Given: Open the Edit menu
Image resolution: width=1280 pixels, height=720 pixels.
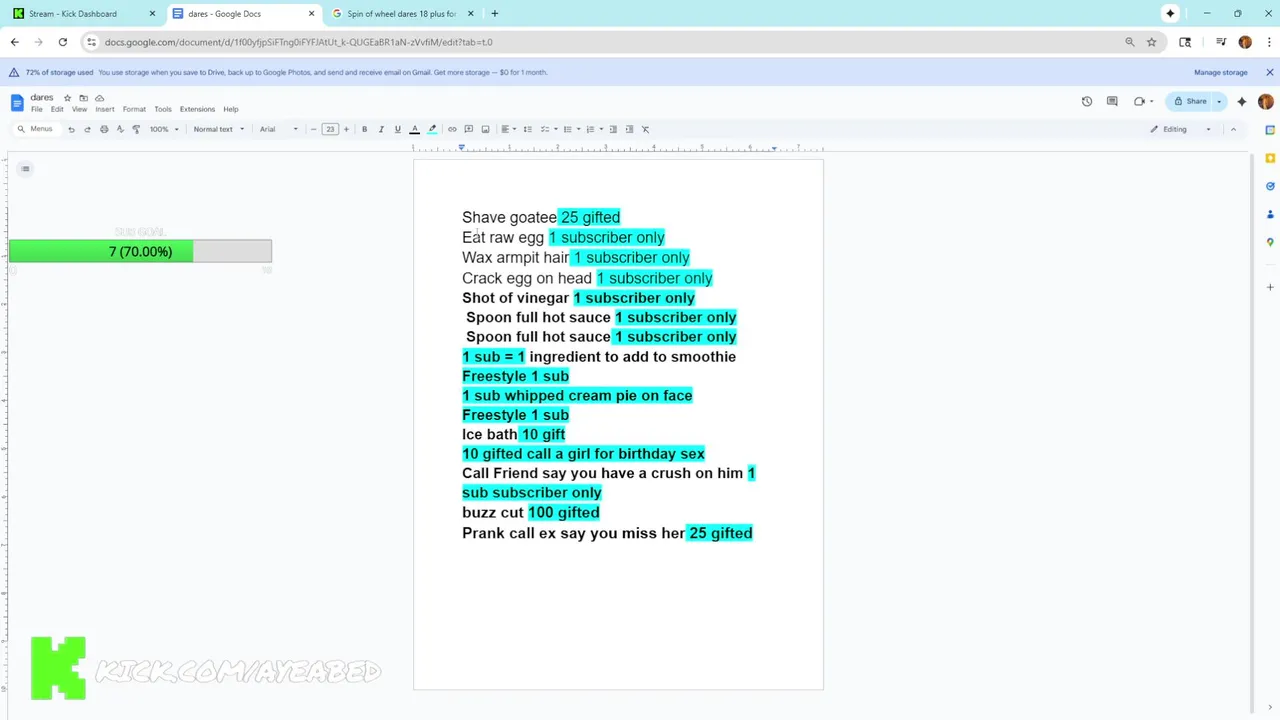Looking at the screenshot, I should 57,109.
